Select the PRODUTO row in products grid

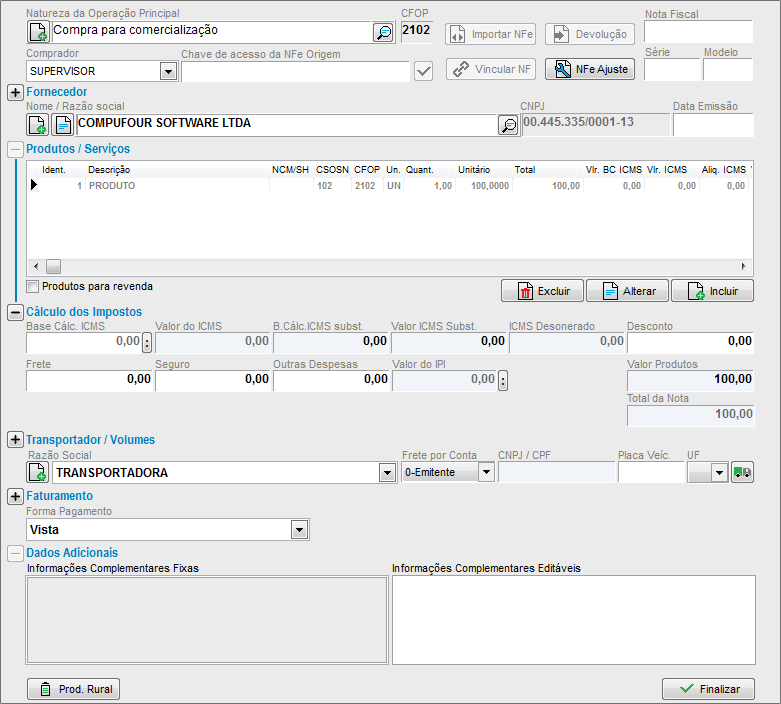pyautogui.click(x=389, y=185)
